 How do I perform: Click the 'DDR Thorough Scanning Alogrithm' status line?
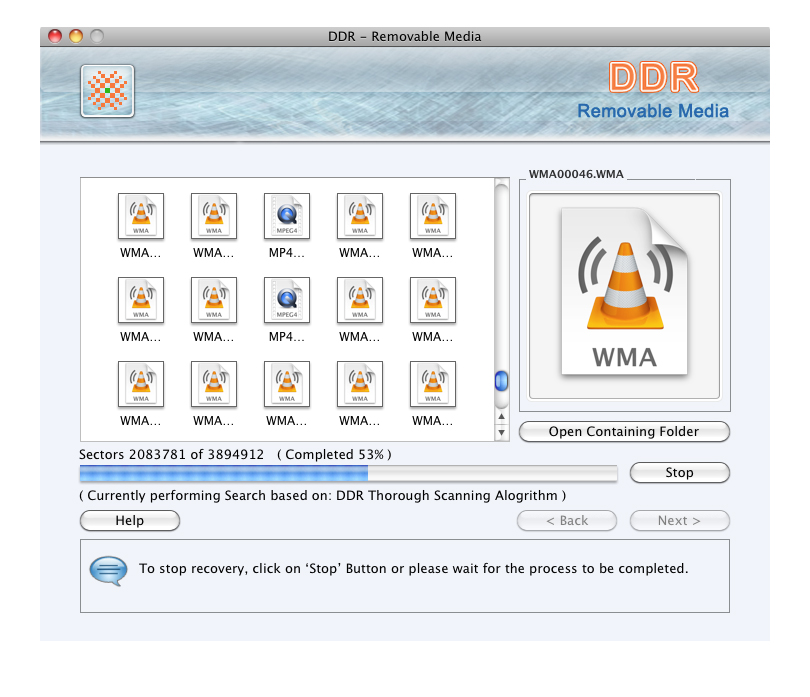(322, 495)
